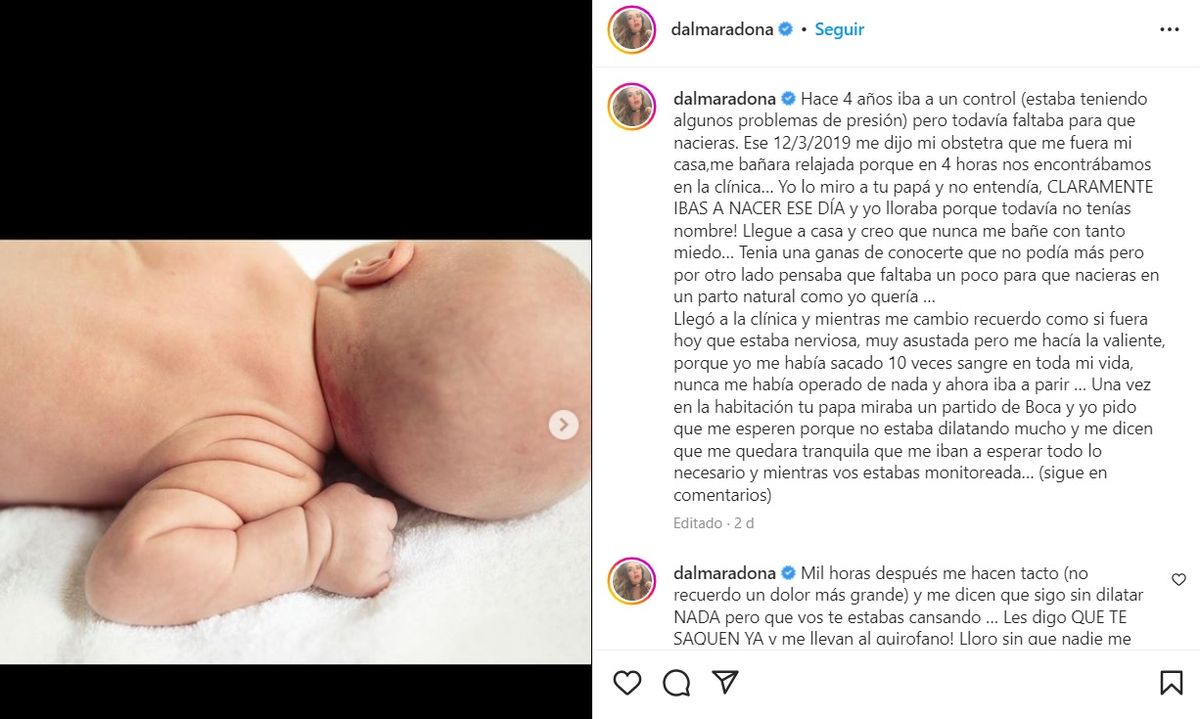
Task: Open comments via the speech bubble icon
Action: (x=677, y=683)
